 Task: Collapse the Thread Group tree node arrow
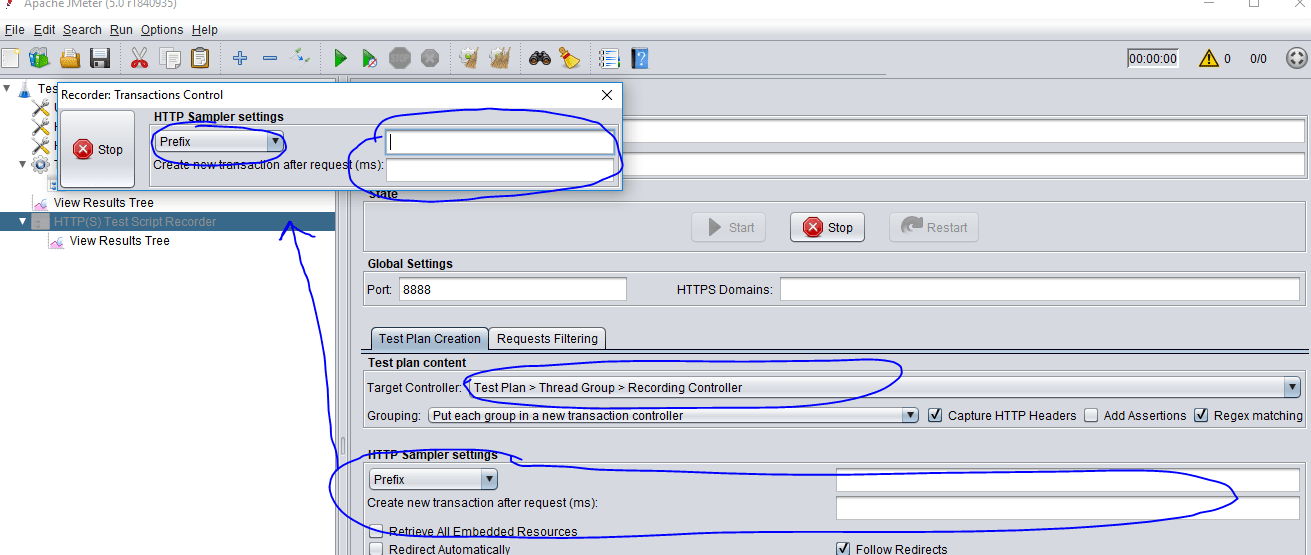tap(23, 164)
